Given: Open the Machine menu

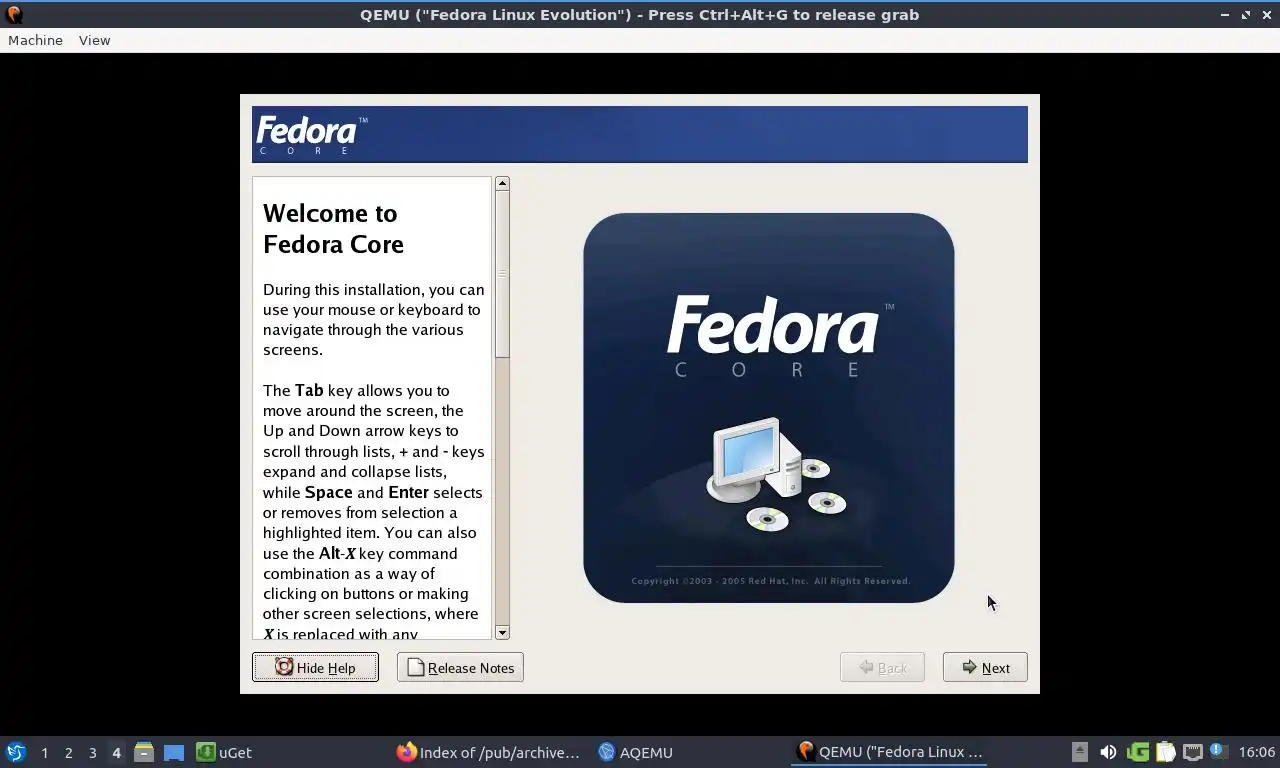Looking at the screenshot, I should [35, 40].
